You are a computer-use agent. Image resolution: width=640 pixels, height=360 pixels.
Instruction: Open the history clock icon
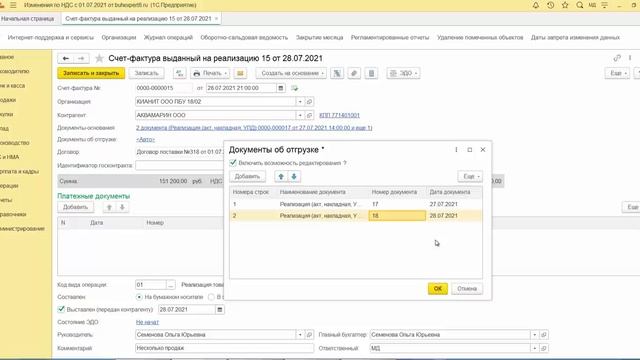550,5
